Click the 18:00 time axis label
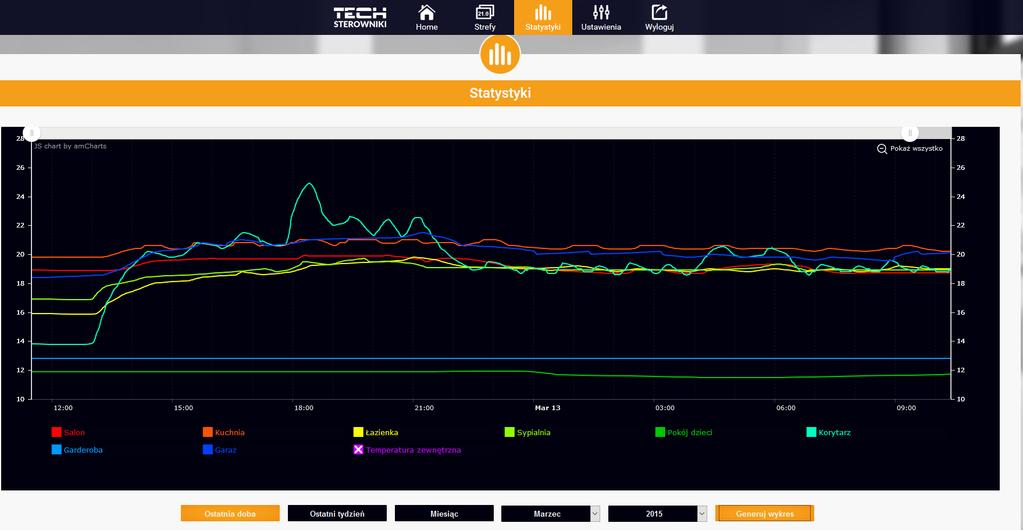The height and width of the screenshot is (530, 1023). point(304,408)
